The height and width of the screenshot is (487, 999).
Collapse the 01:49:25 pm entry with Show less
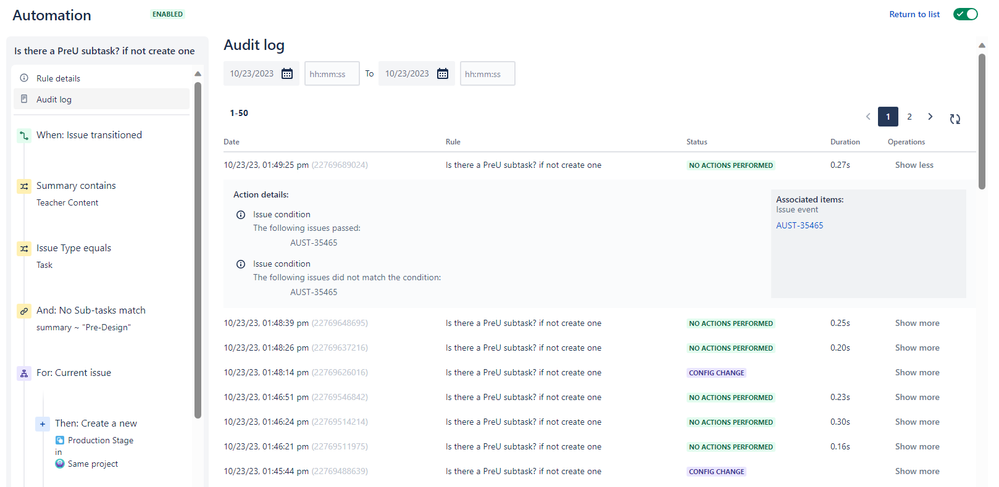click(x=914, y=165)
